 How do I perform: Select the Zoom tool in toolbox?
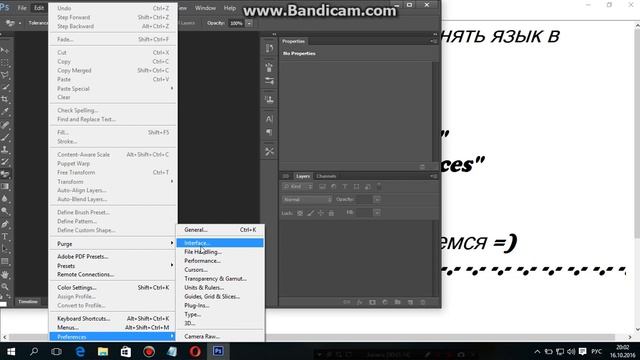tap(5, 287)
